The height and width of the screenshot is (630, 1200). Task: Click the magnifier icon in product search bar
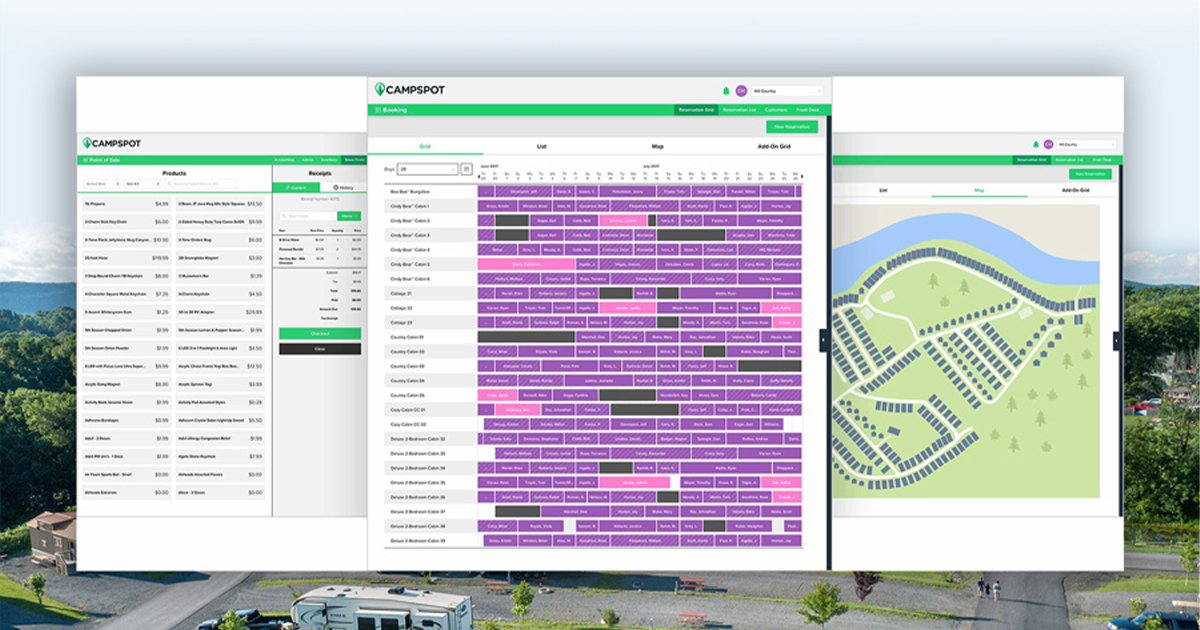tap(169, 183)
